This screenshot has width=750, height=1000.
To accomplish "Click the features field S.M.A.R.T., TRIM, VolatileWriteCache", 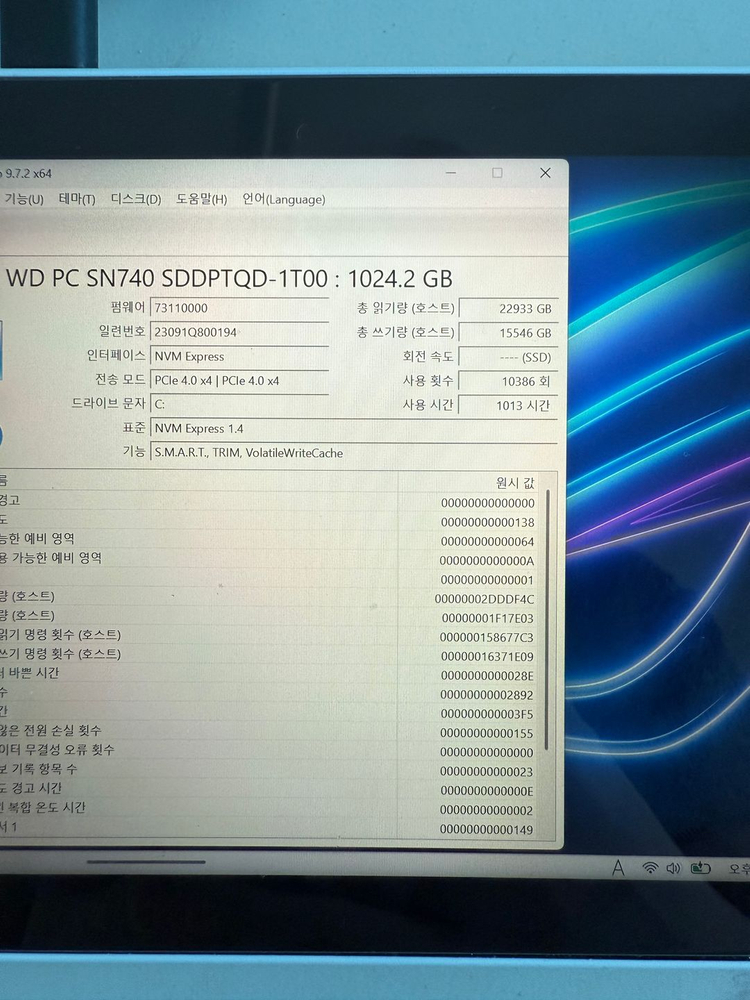I will pos(354,453).
